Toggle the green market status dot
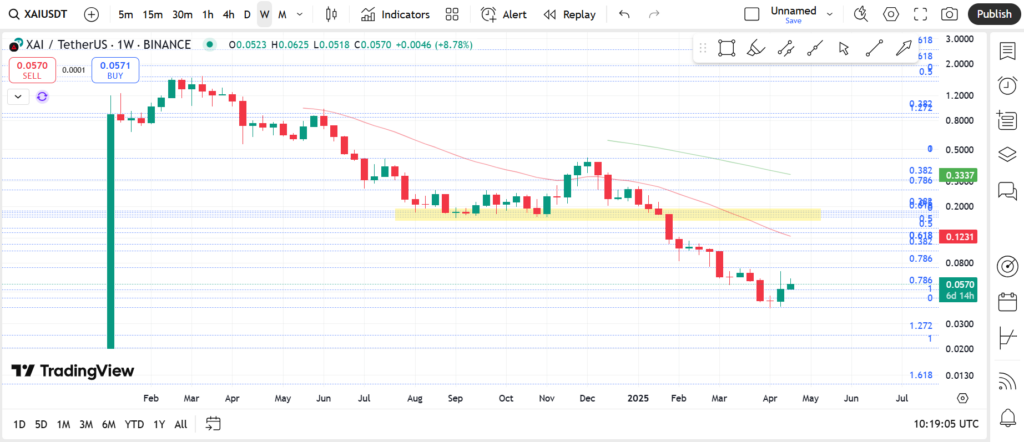 (209, 45)
